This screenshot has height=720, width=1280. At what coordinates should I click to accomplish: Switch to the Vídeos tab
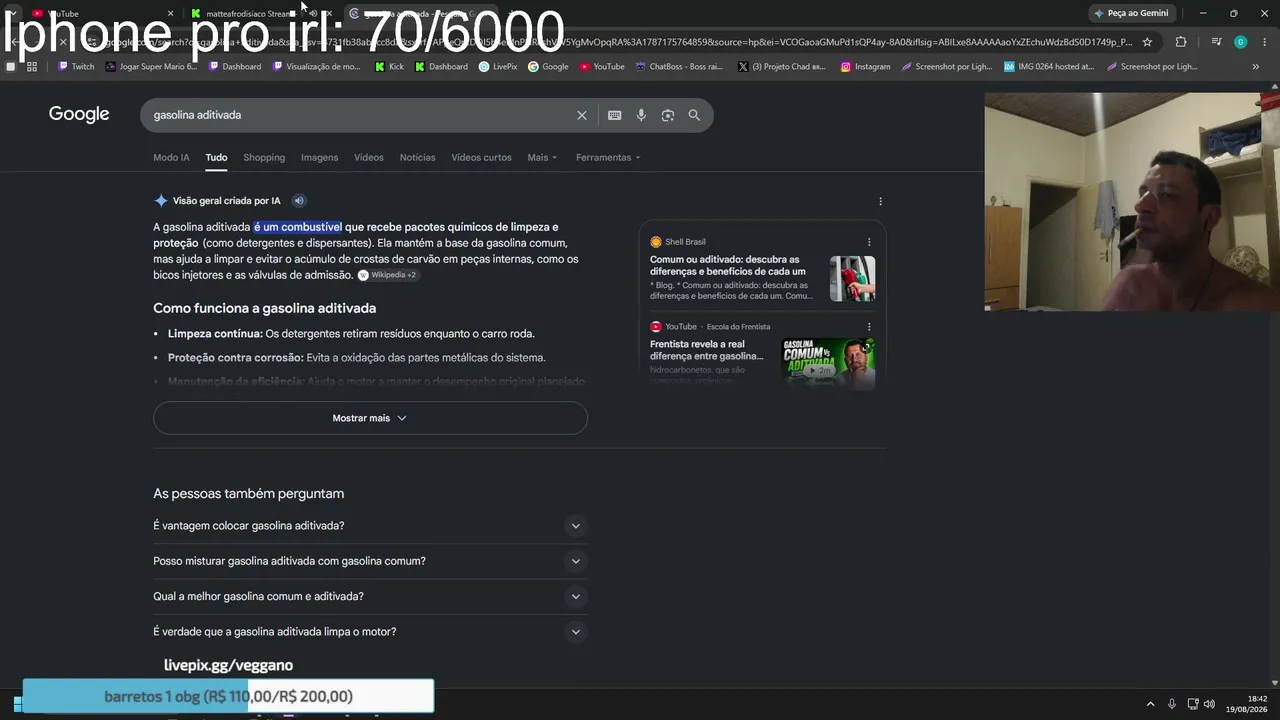tap(368, 157)
